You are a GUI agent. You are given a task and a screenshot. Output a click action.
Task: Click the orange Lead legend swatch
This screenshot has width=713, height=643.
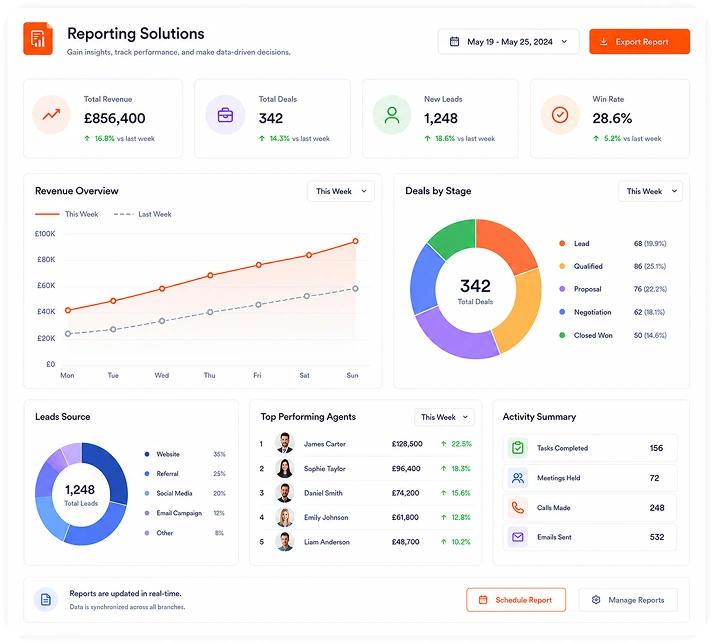(x=562, y=243)
